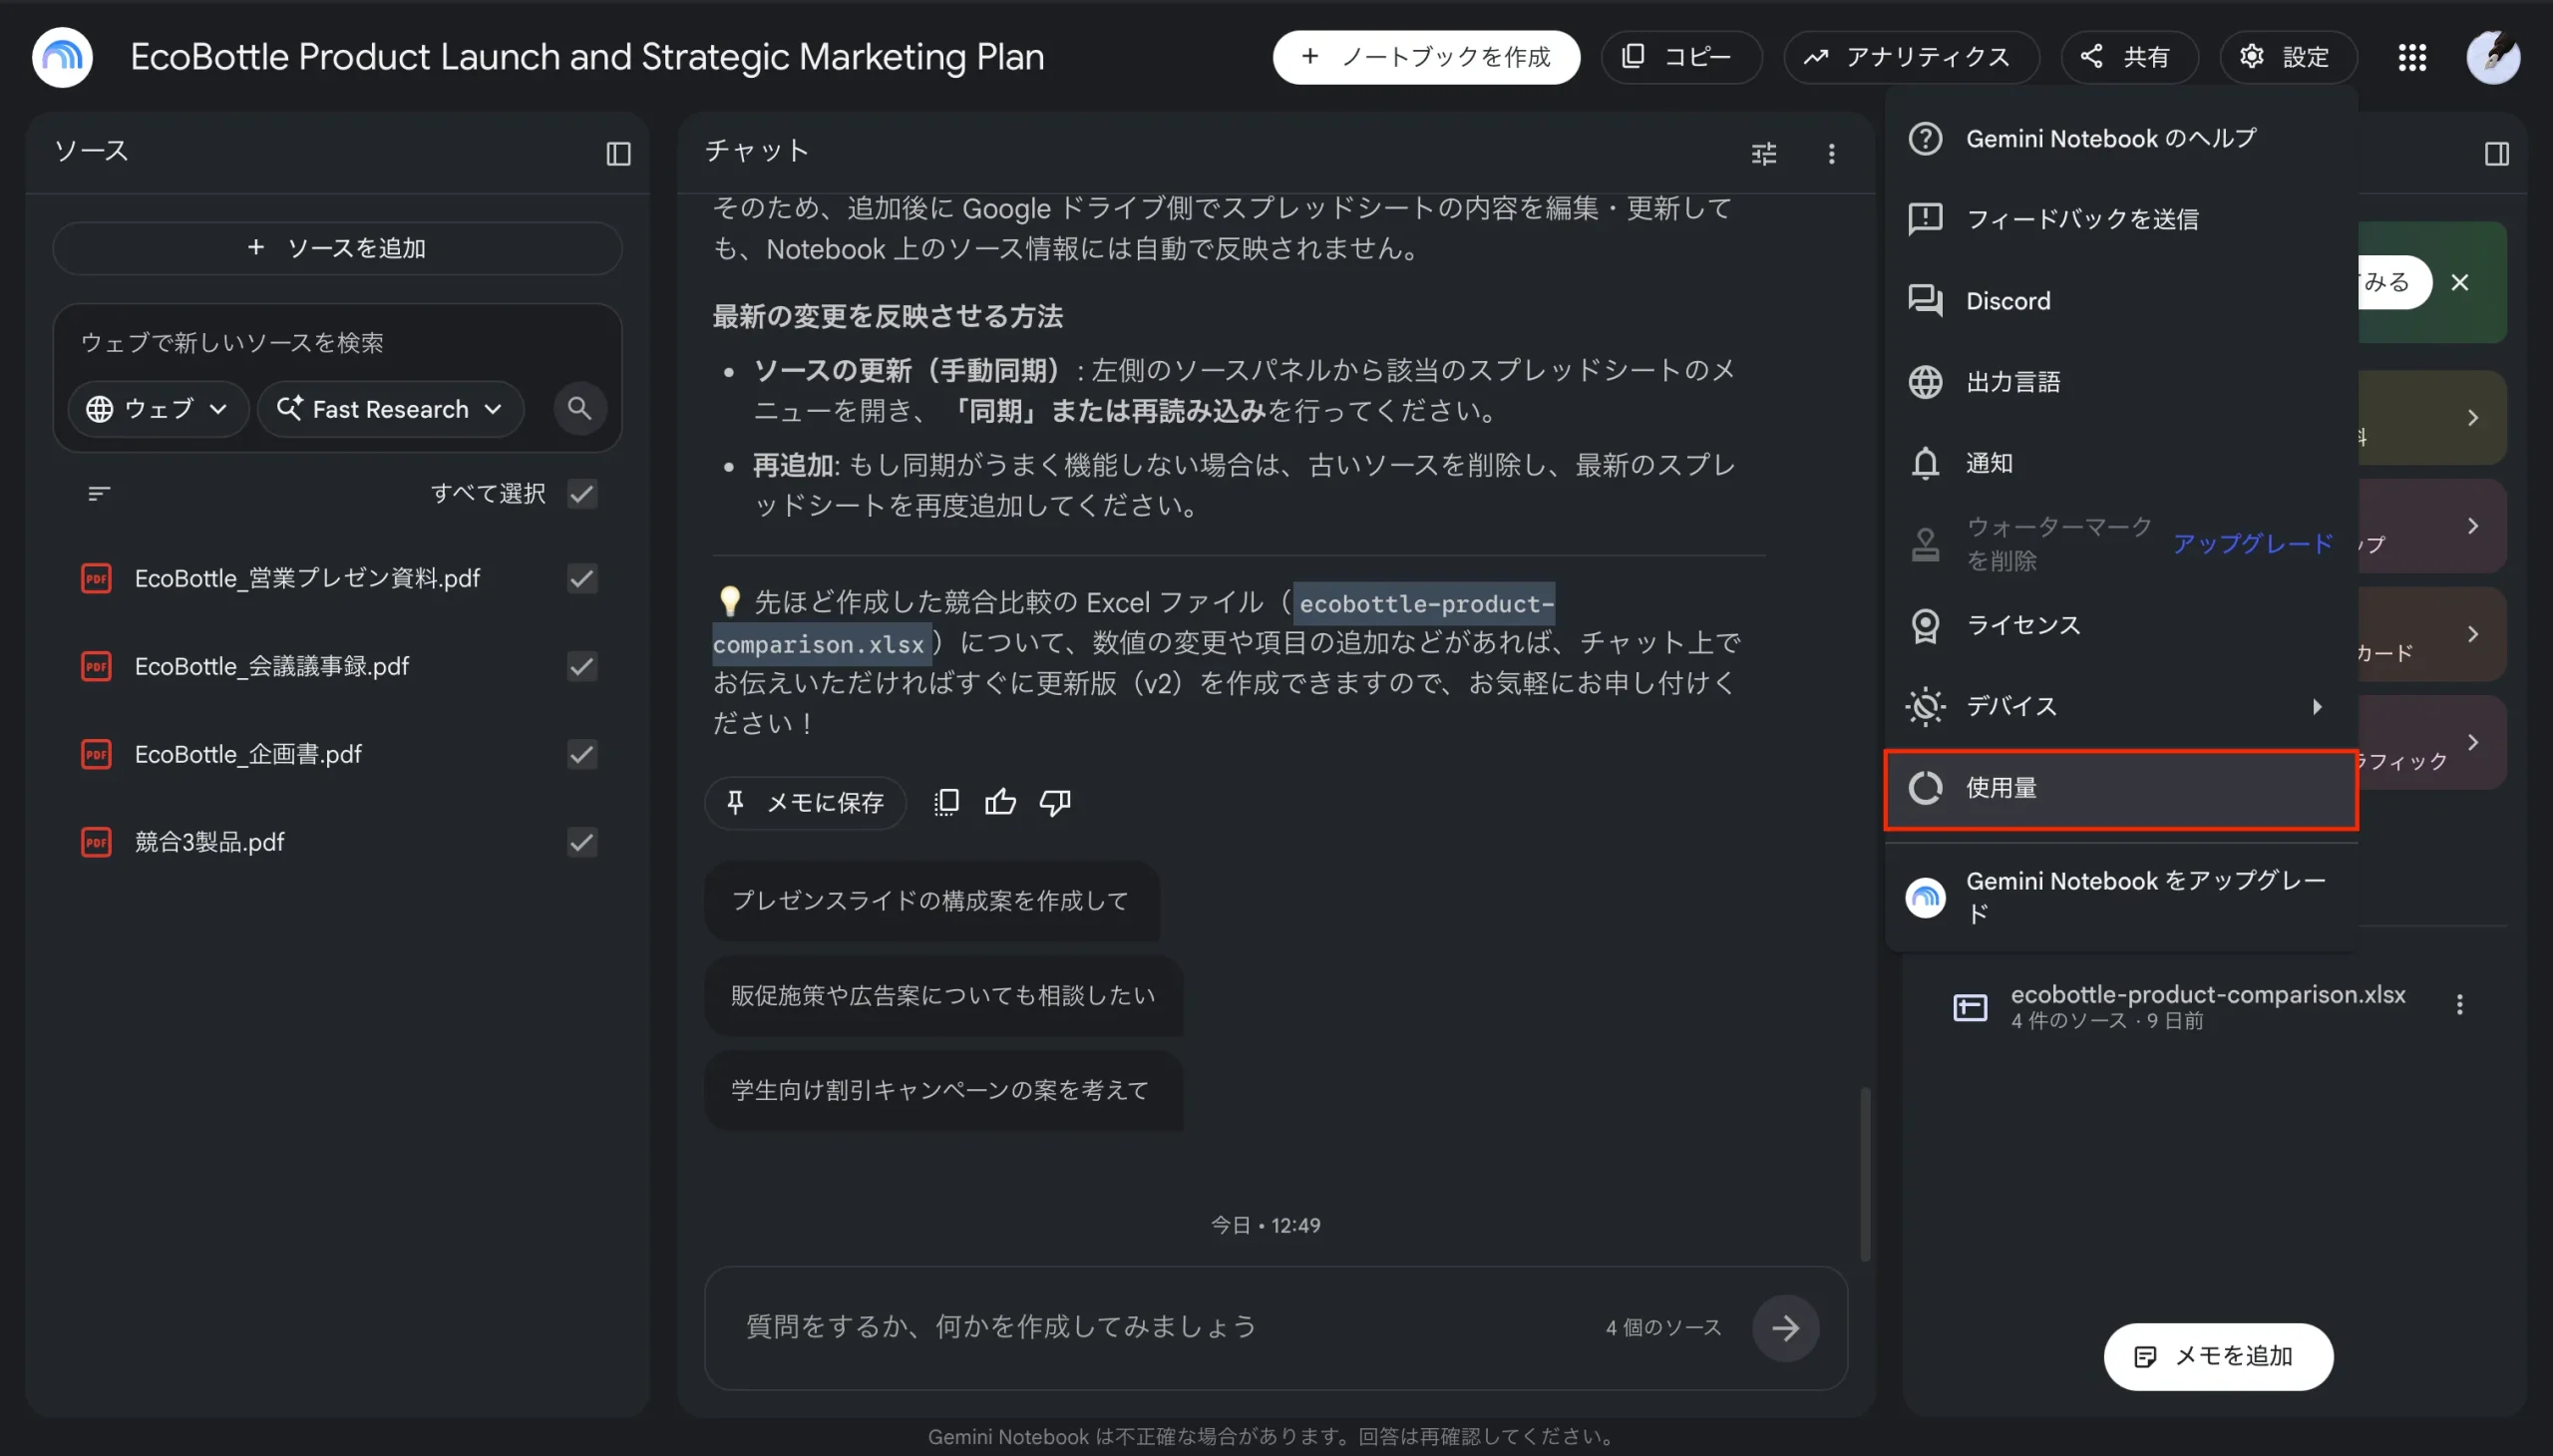The image size is (2553, 1456).
Task: Uncheck 競合3製品.pdf source checkbox
Action: point(582,842)
